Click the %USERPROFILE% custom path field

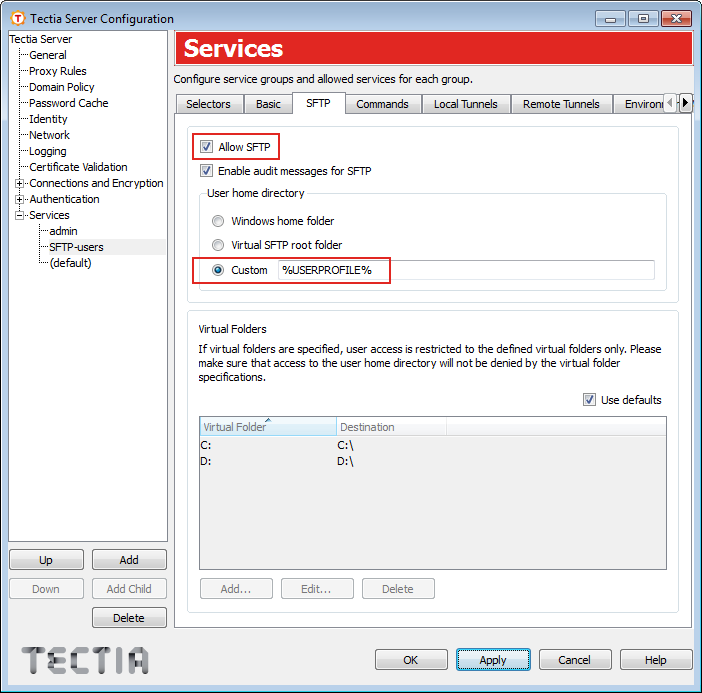pyautogui.click(x=466, y=270)
